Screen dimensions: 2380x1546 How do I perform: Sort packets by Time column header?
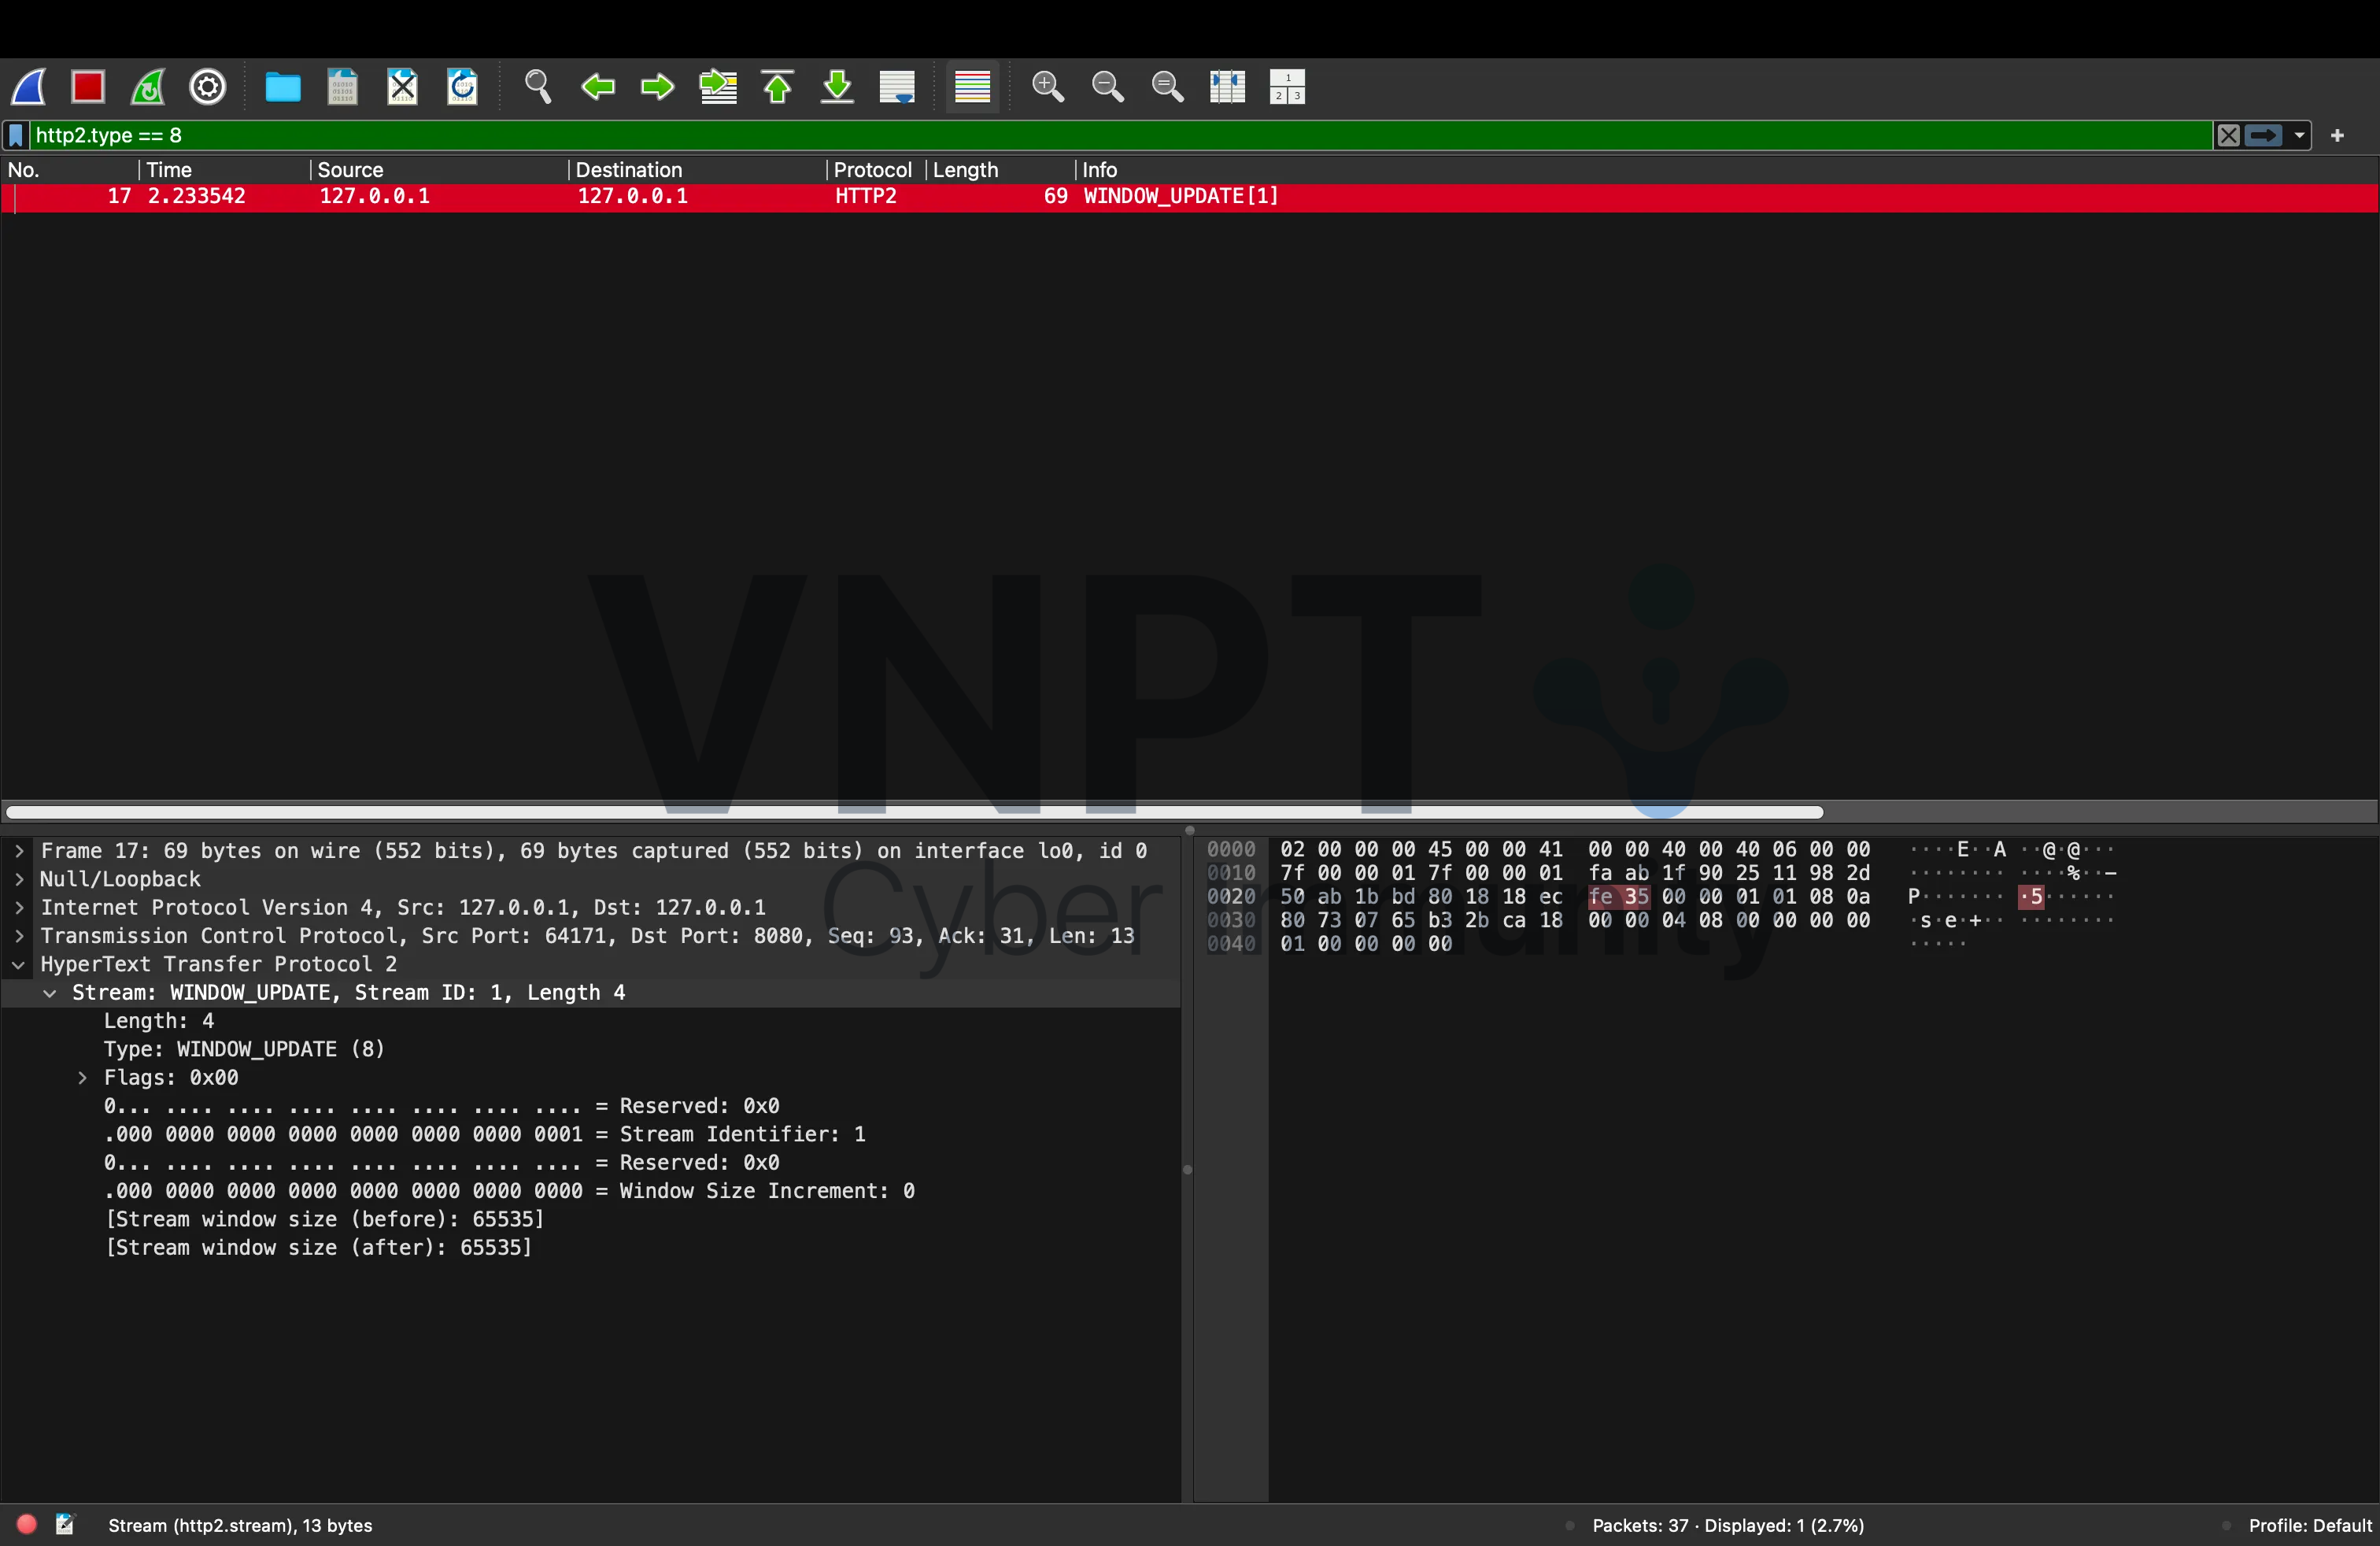pyautogui.click(x=170, y=170)
